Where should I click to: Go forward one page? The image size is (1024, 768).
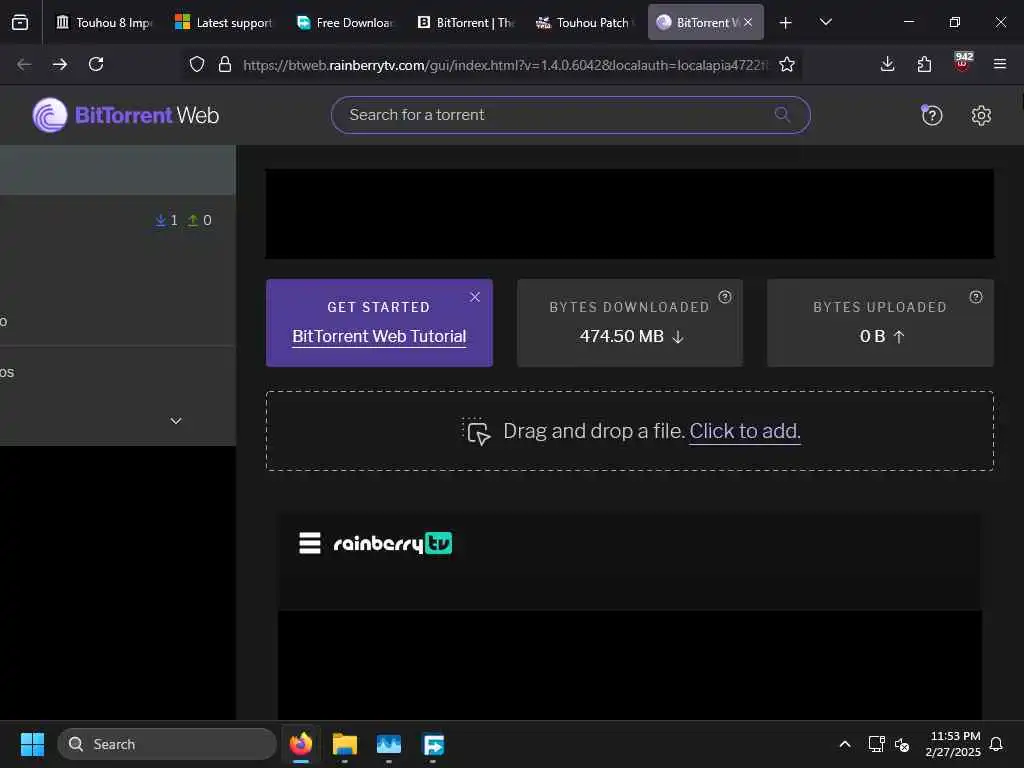60,64
